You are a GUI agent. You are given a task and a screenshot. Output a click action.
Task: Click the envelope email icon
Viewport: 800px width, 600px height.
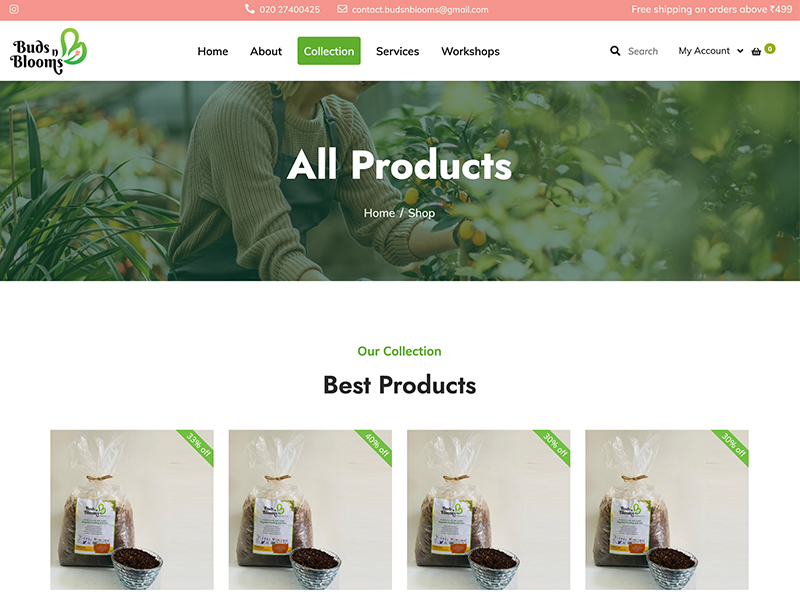[x=342, y=9]
